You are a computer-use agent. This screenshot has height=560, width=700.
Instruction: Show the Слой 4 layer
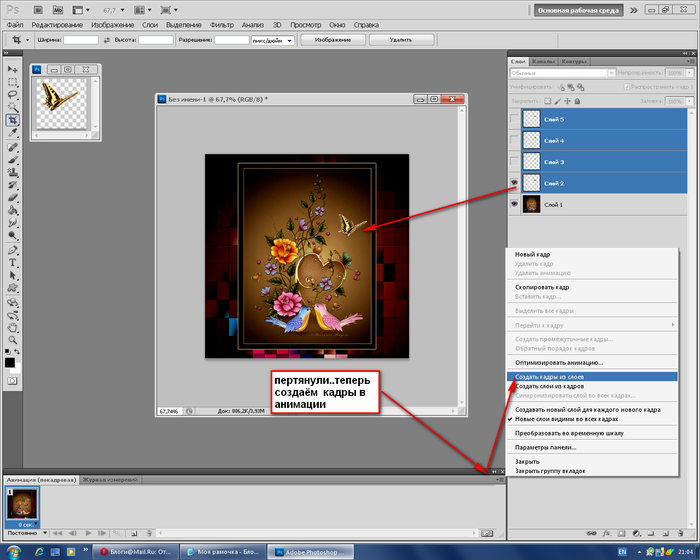pyautogui.click(x=514, y=140)
